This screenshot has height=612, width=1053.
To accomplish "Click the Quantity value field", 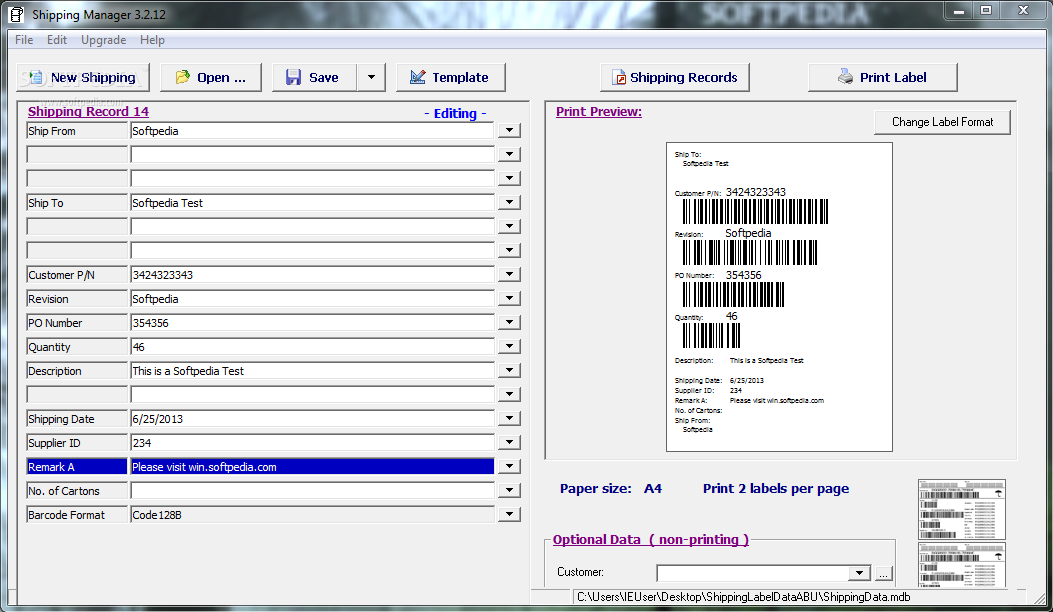I will click(312, 347).
